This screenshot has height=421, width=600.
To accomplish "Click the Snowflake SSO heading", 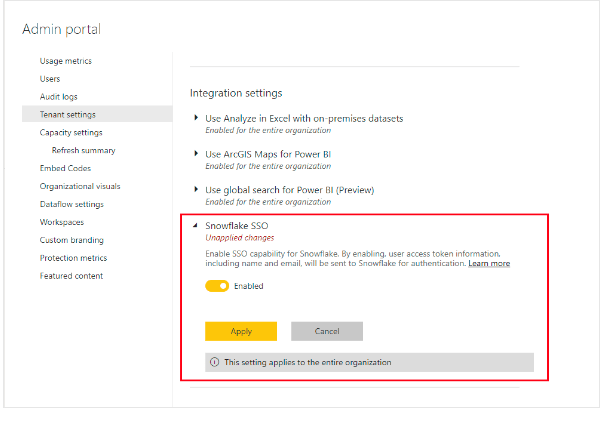I will tap(237, 226).
